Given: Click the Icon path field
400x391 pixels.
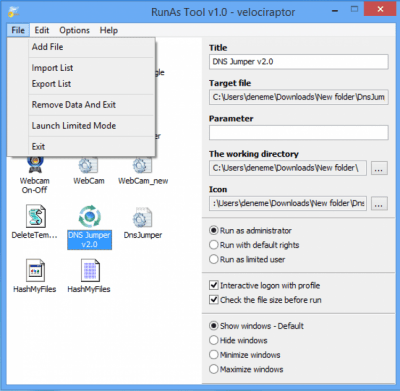Looking at the screenshot, I should pos(288,203).
